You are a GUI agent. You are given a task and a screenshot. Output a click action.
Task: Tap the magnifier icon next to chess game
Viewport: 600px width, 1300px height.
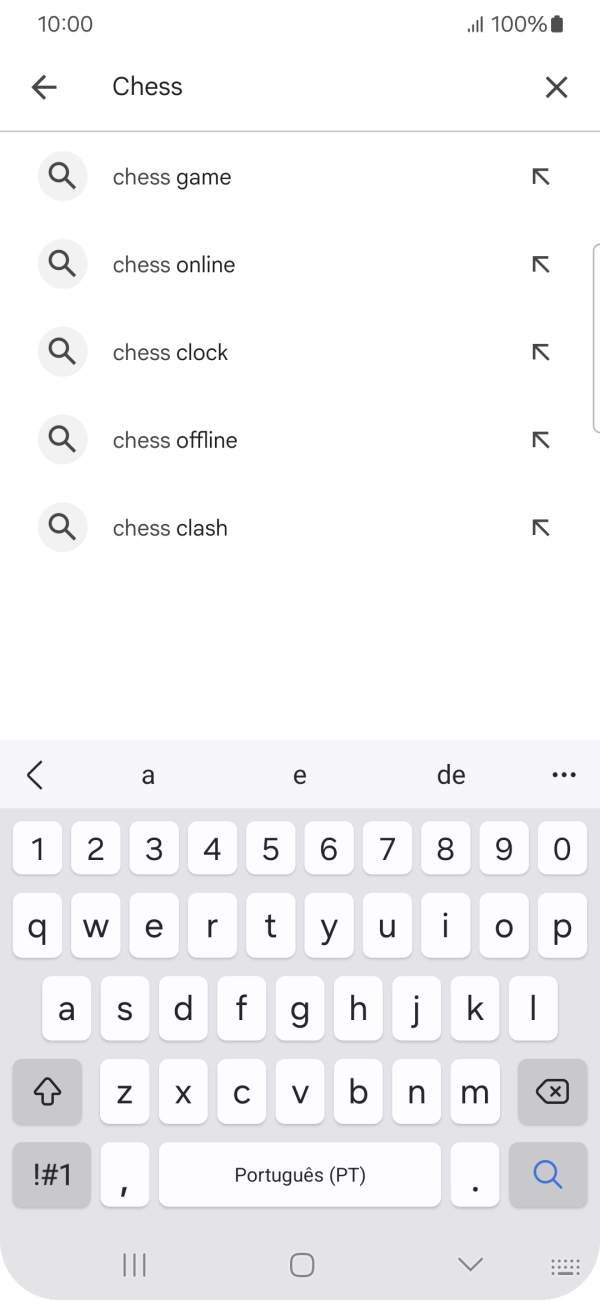click(62, 176)
